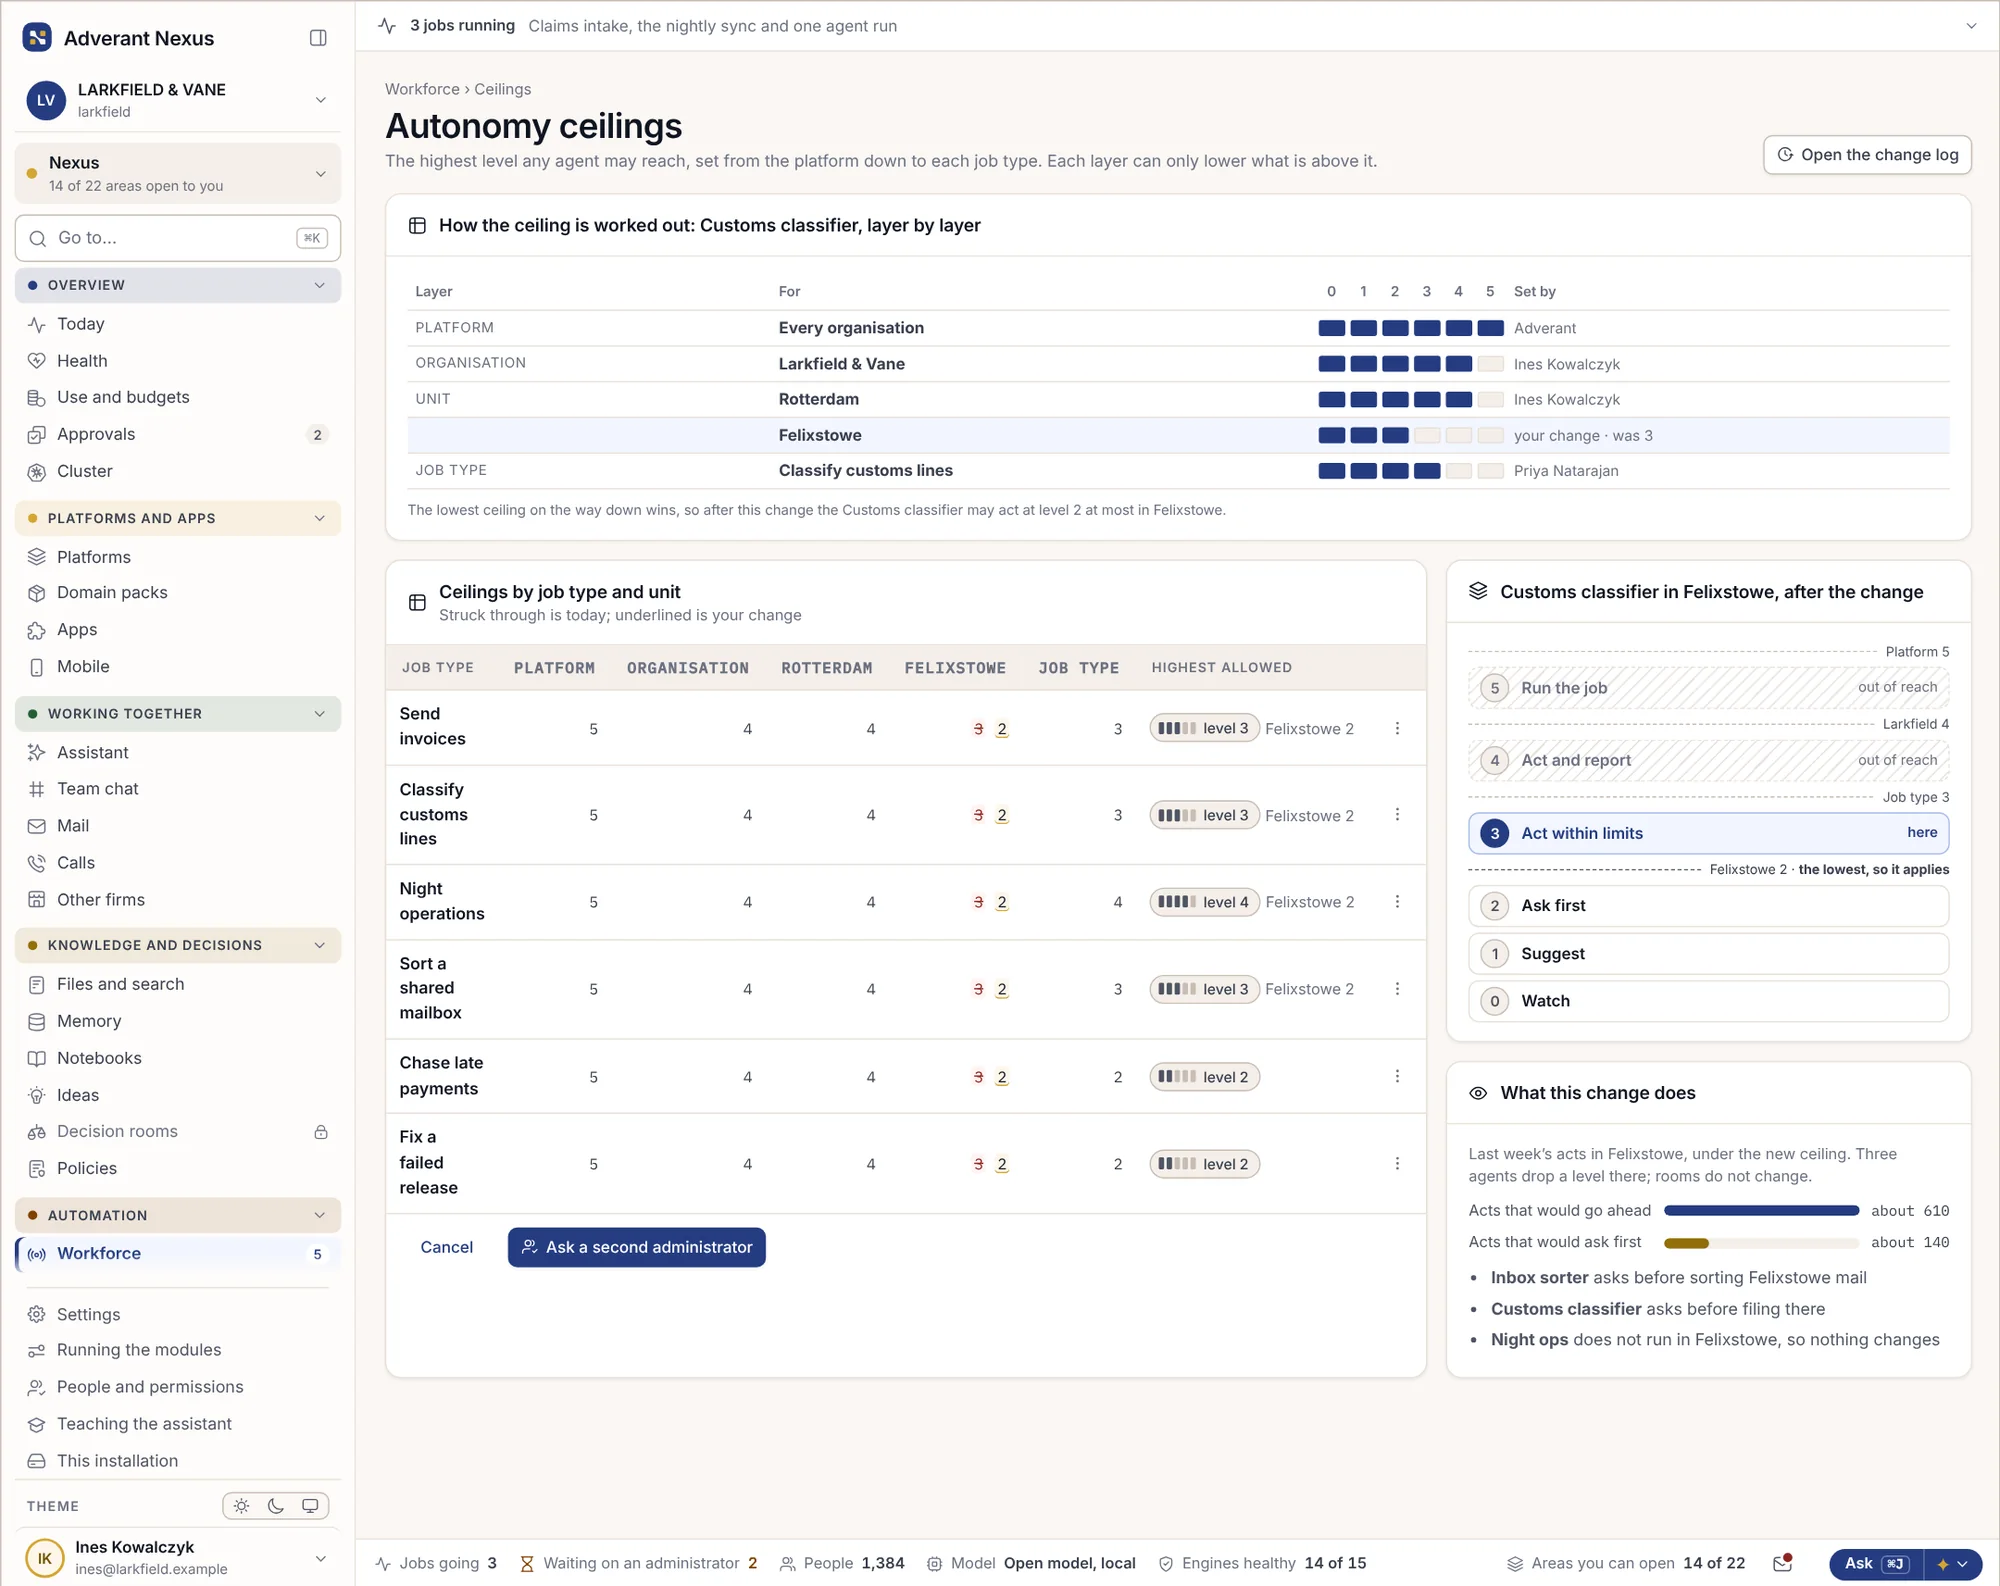Viewport: 2000px width, 1586px height.
Task: Expand the Larkfield & Vane organisation switcher
Action: click(320, 100)
